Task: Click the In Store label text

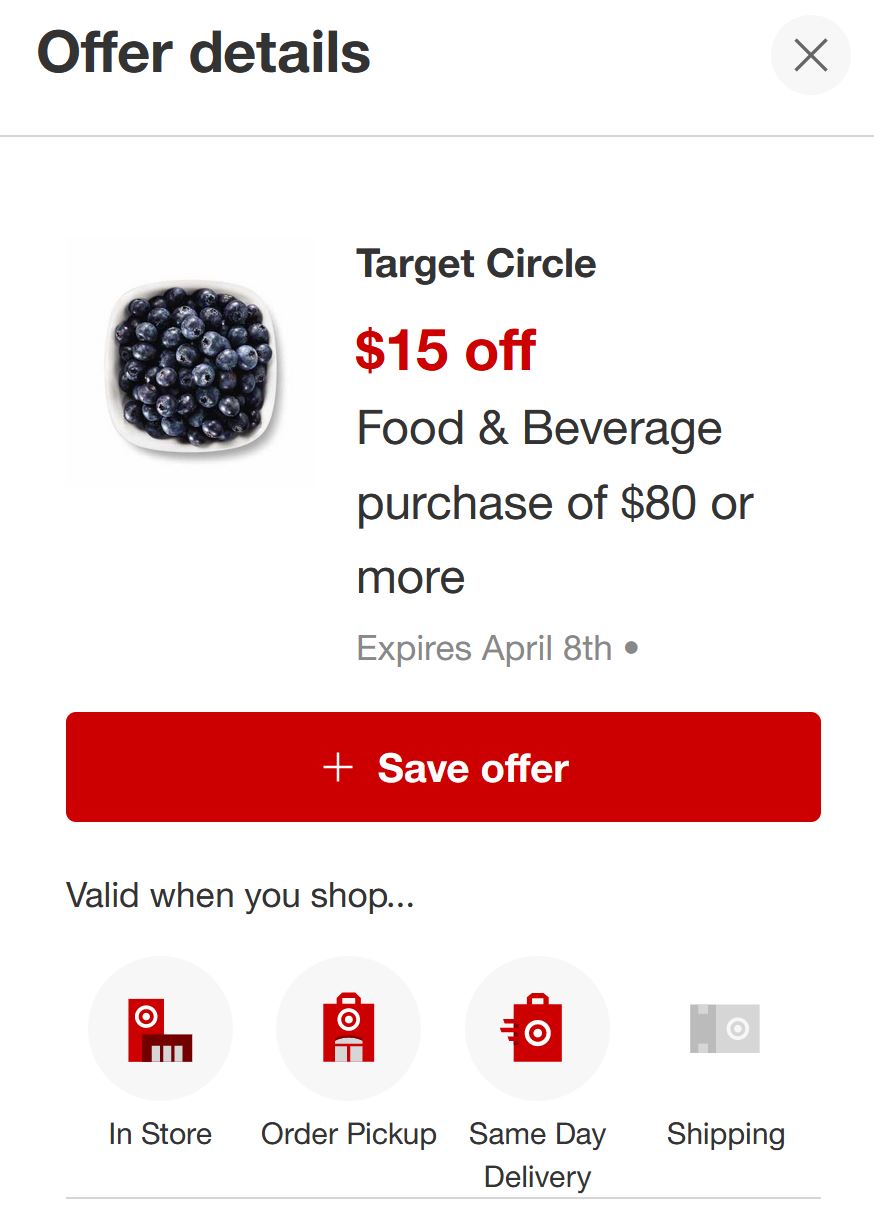Action: (160, 1134)
